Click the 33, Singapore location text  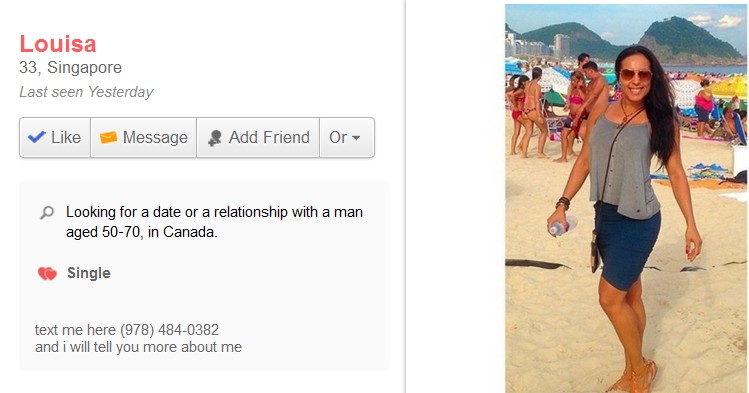[71, 67]
